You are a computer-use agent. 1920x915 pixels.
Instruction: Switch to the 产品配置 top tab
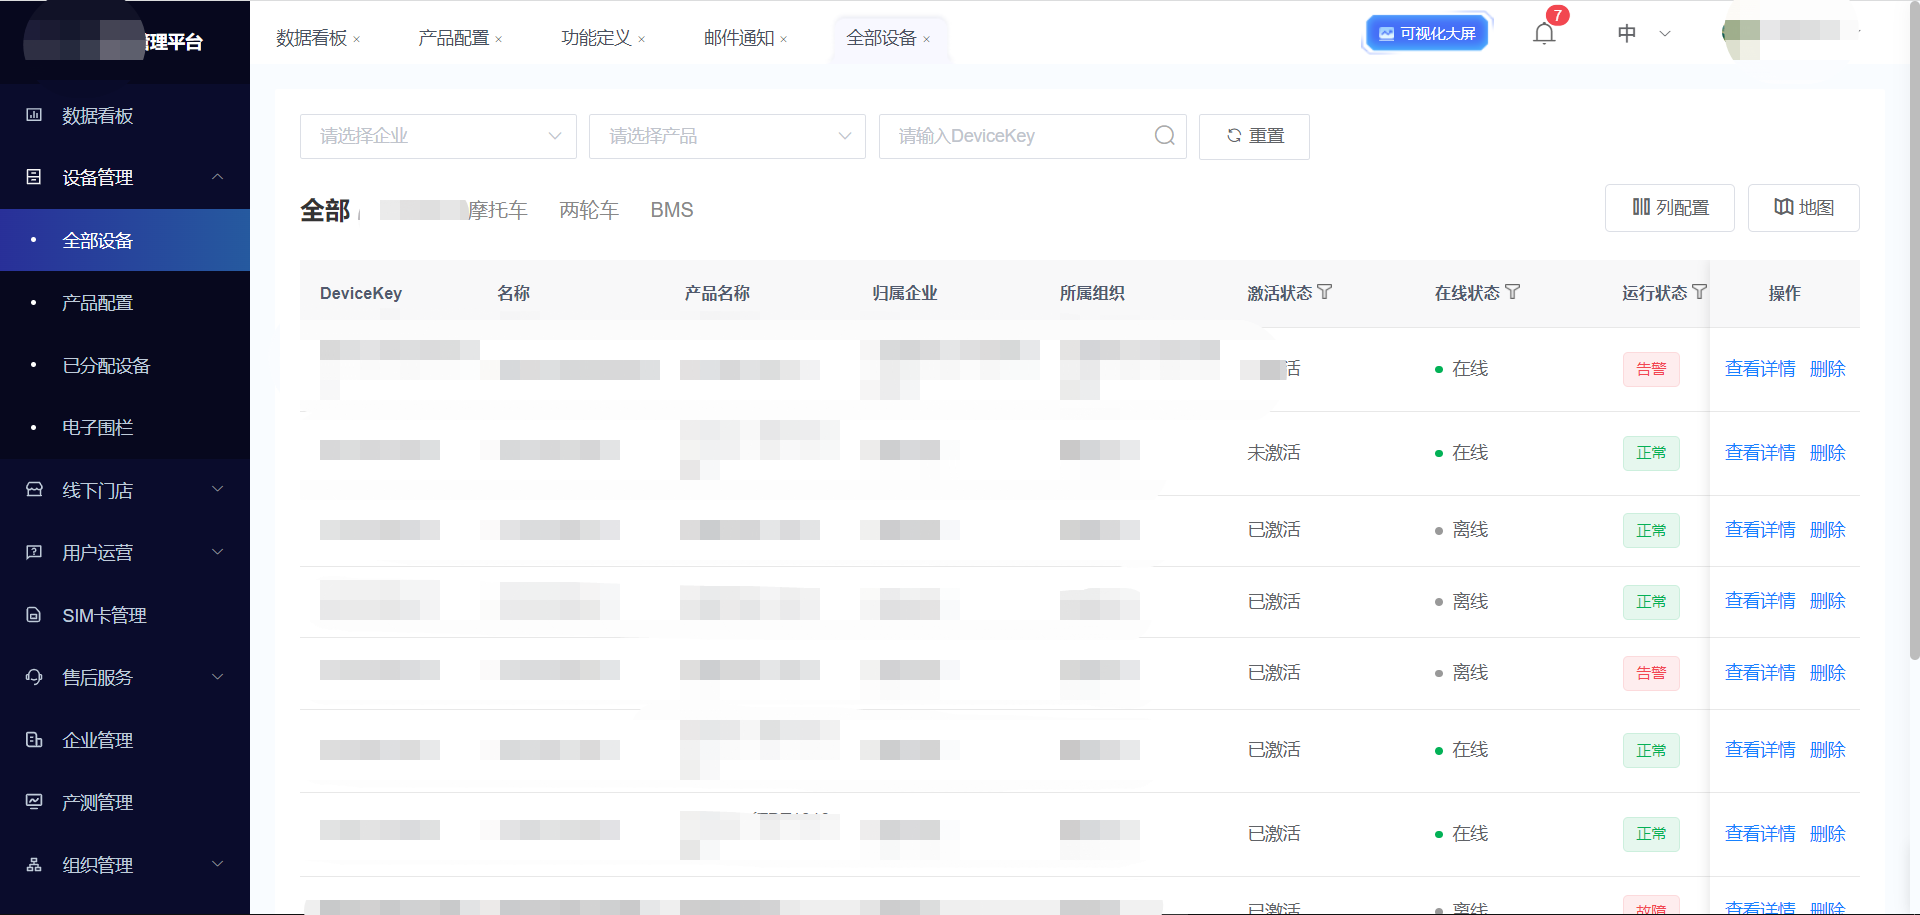click(453, 38)
